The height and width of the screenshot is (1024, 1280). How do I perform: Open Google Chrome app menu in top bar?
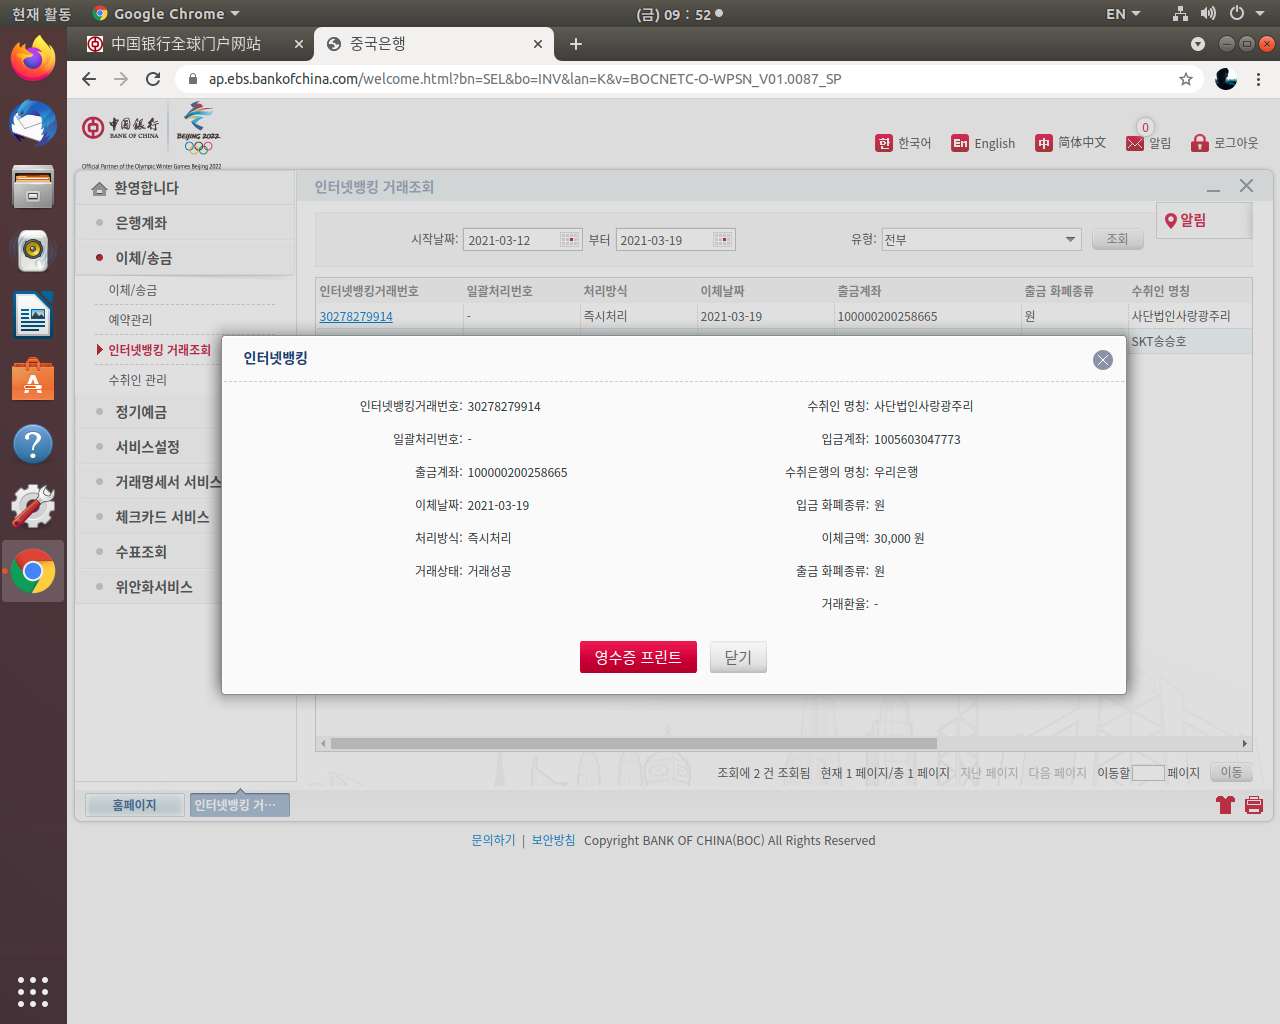coord(166,14)
